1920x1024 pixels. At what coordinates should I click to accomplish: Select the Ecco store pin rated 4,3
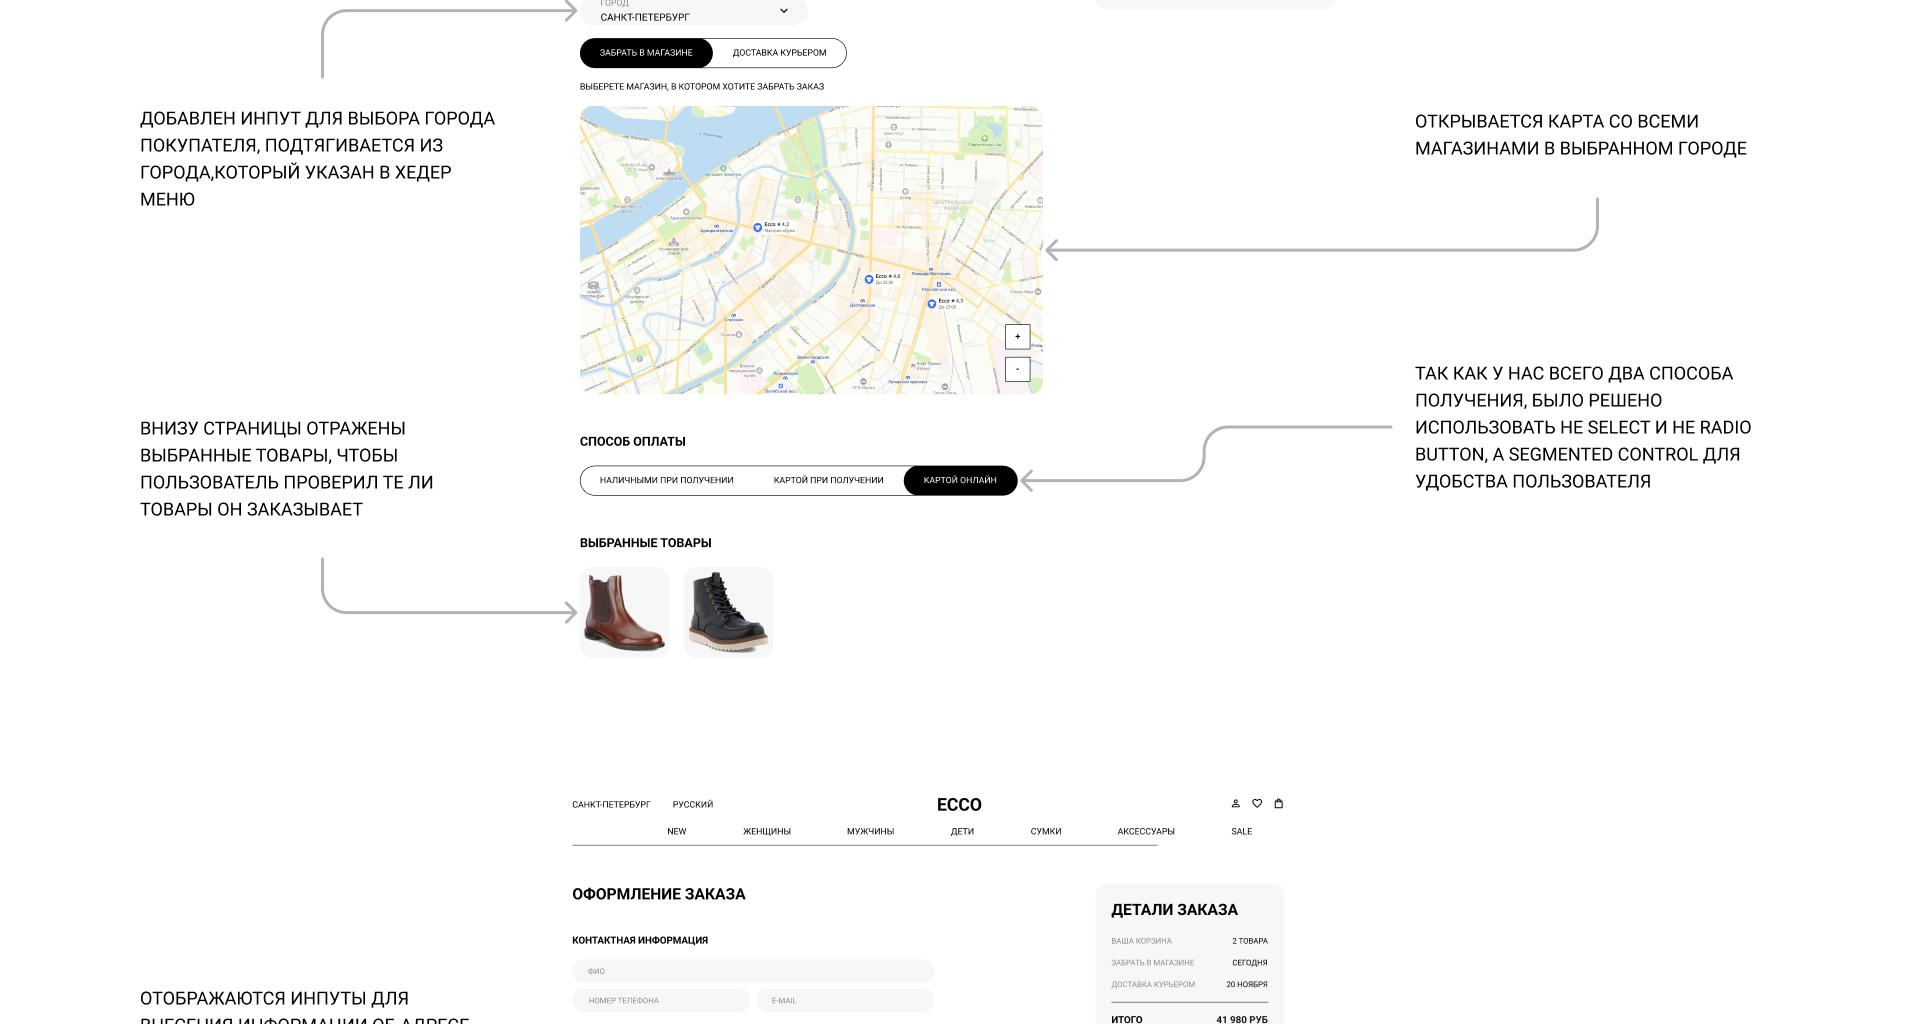click(x=932, y=303)
